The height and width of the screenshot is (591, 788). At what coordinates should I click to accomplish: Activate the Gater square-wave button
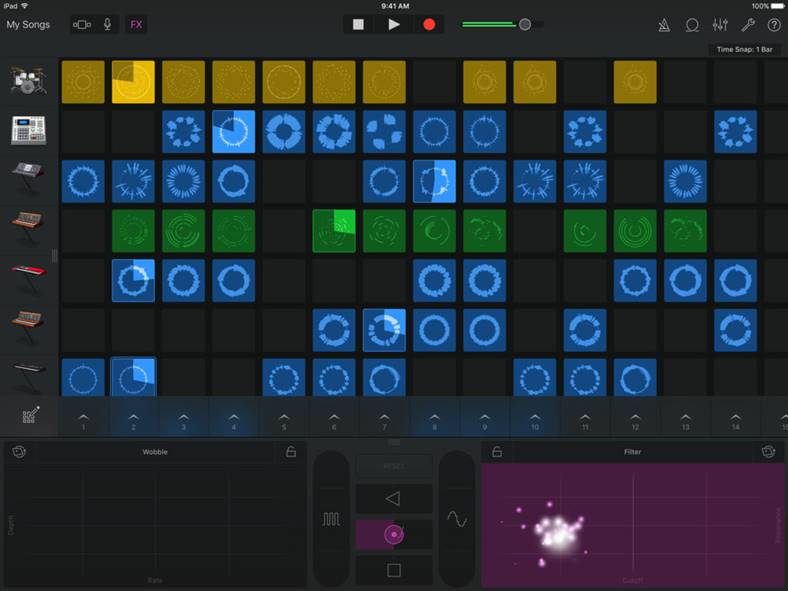[x=331, y=519]
